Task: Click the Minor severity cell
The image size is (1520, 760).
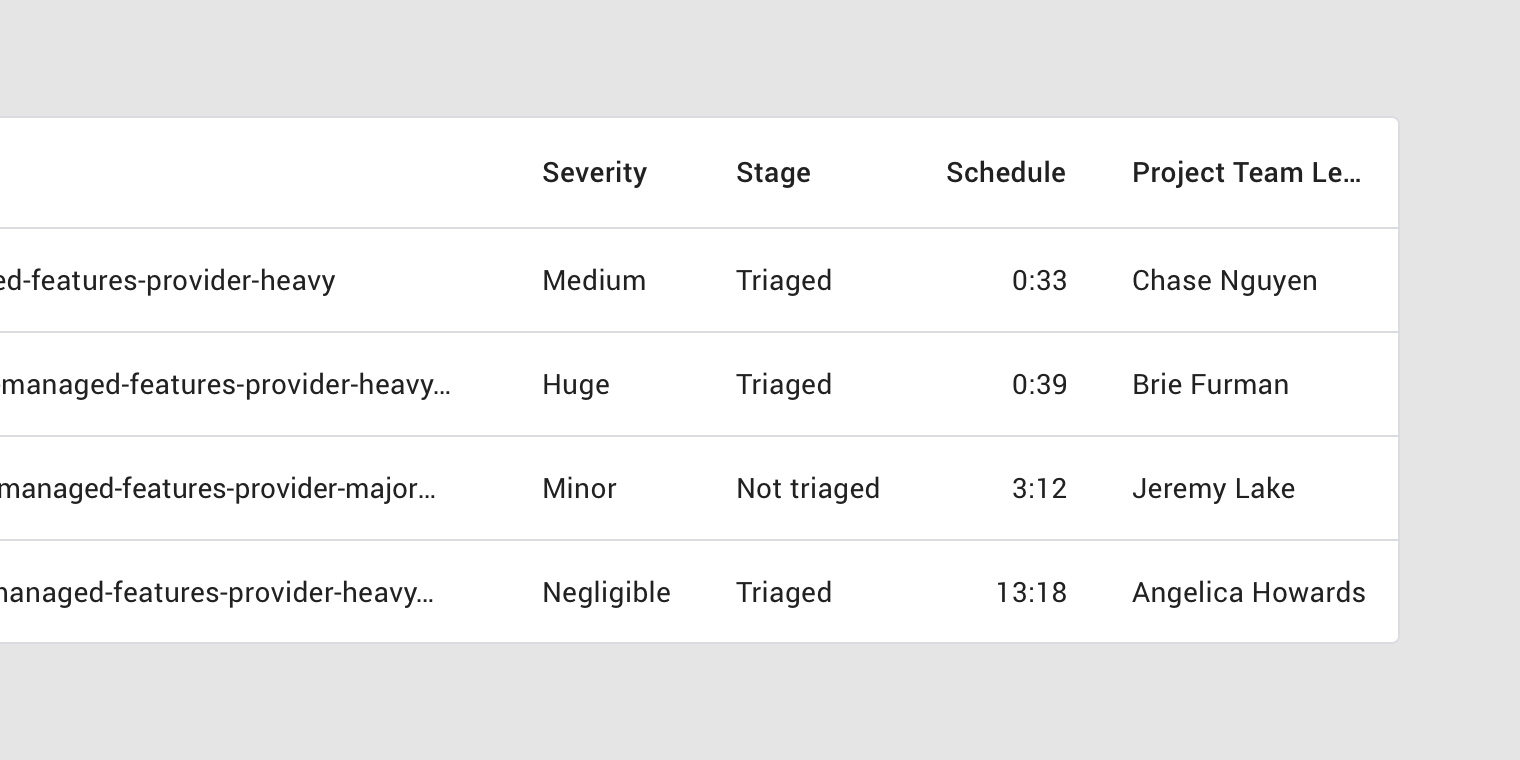Action: (579, 489)
